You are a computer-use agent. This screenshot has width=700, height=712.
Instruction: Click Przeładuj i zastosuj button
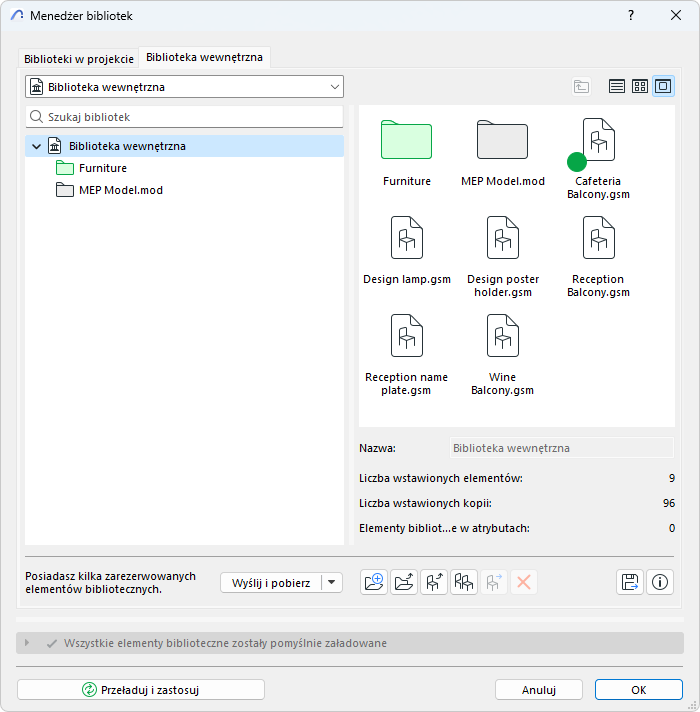[x=141, y=690]
